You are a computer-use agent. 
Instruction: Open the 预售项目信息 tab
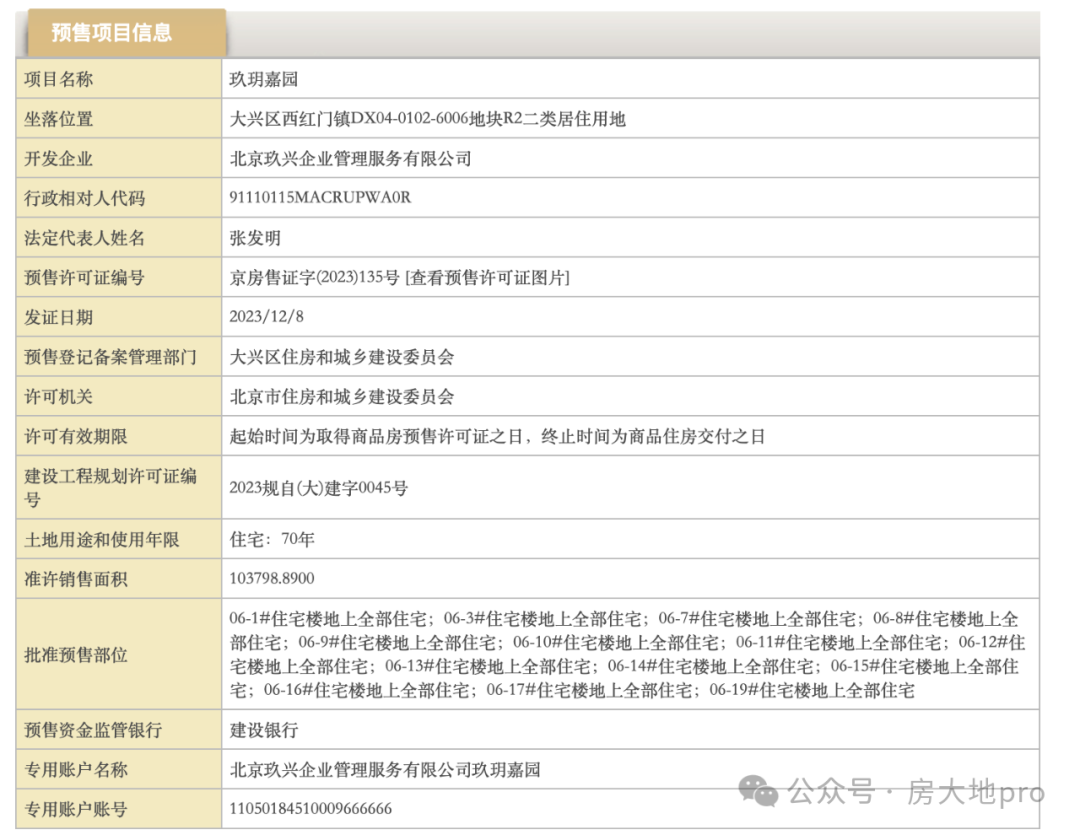click(126, 32)
